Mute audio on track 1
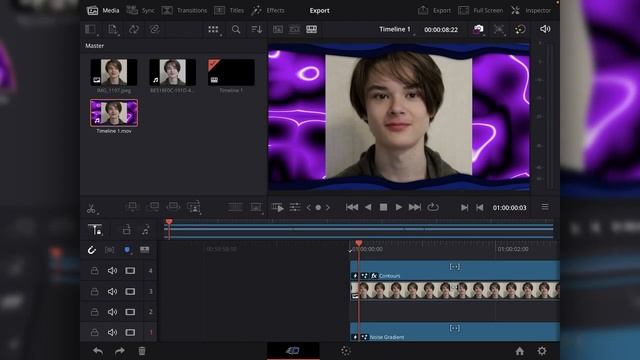Image resolution: width=640 pixels, height=360 pixels. pos(112,332)
